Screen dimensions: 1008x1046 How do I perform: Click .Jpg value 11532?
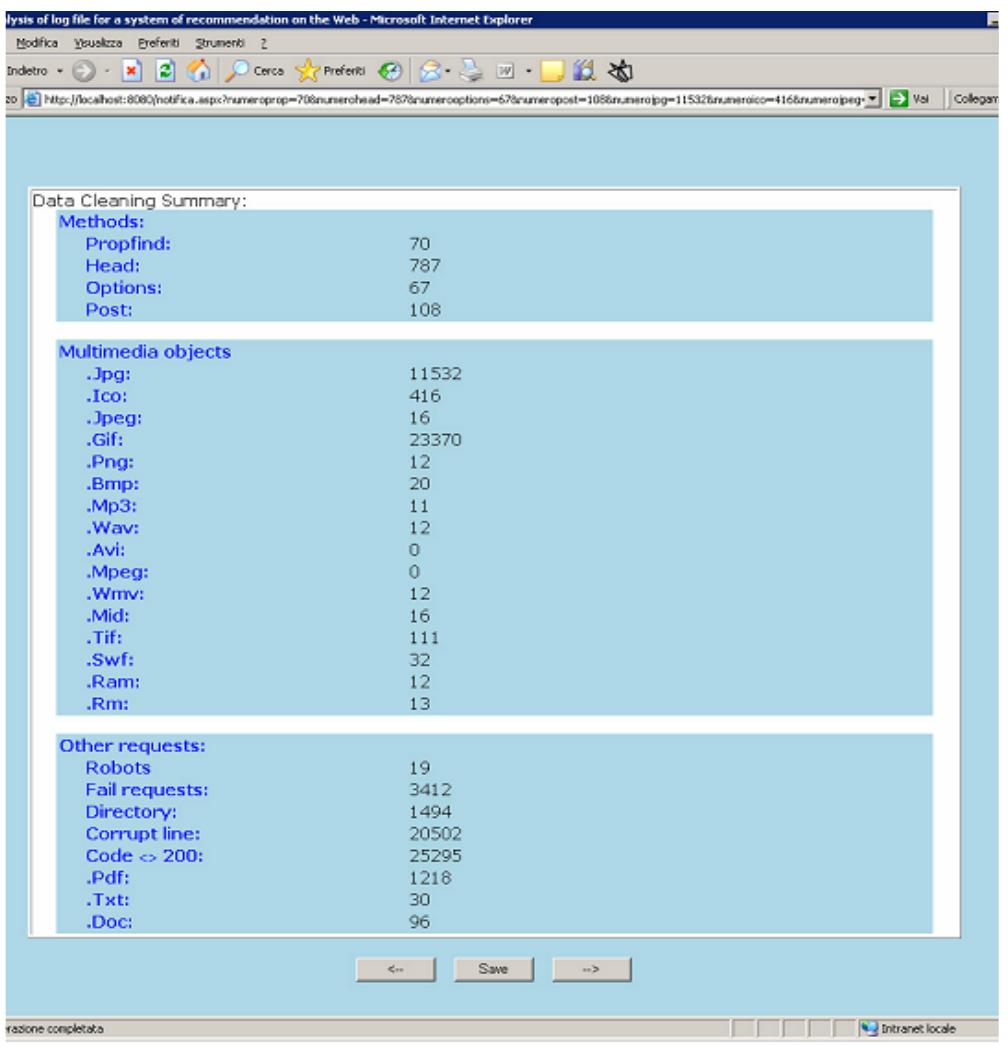pos(435,374)
